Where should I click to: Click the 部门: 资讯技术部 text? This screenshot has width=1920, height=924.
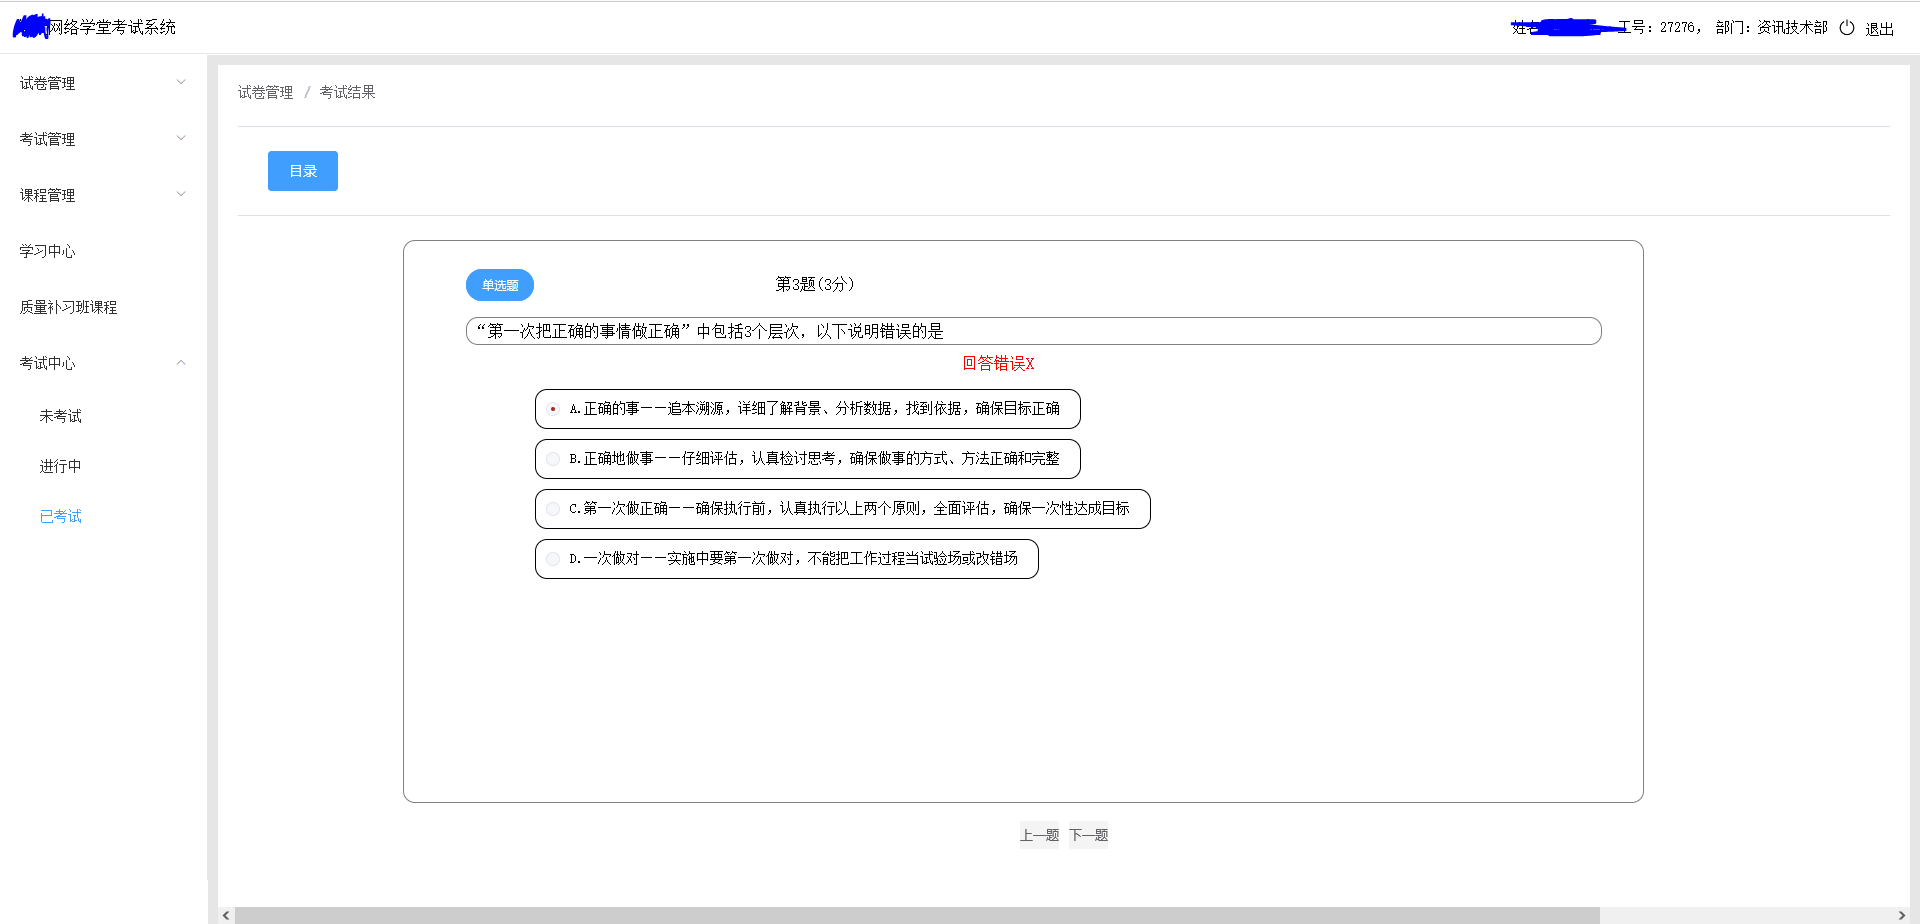point(1771,28)
